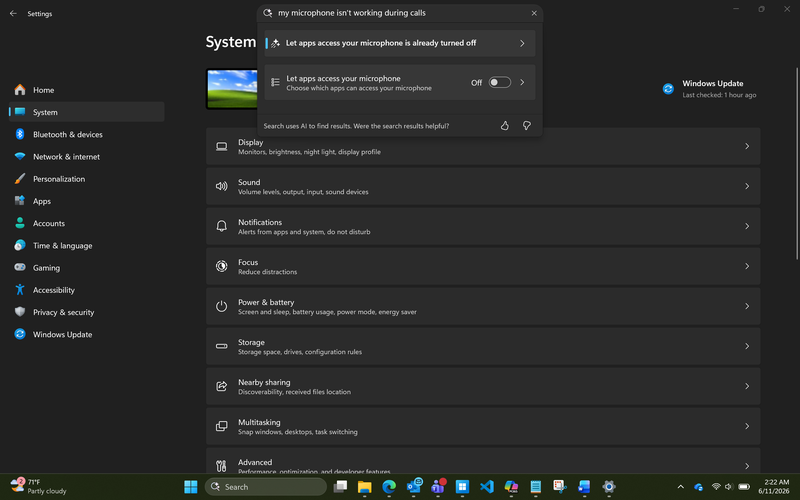Click the Storage drive icon

221,346
